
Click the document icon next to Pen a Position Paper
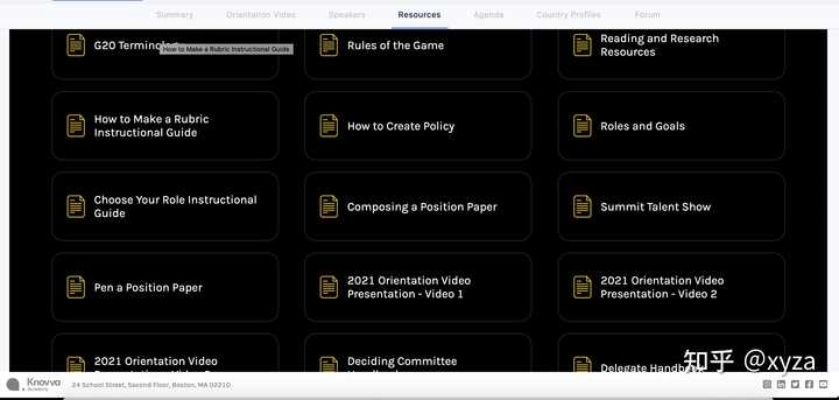tap(76, 287)
